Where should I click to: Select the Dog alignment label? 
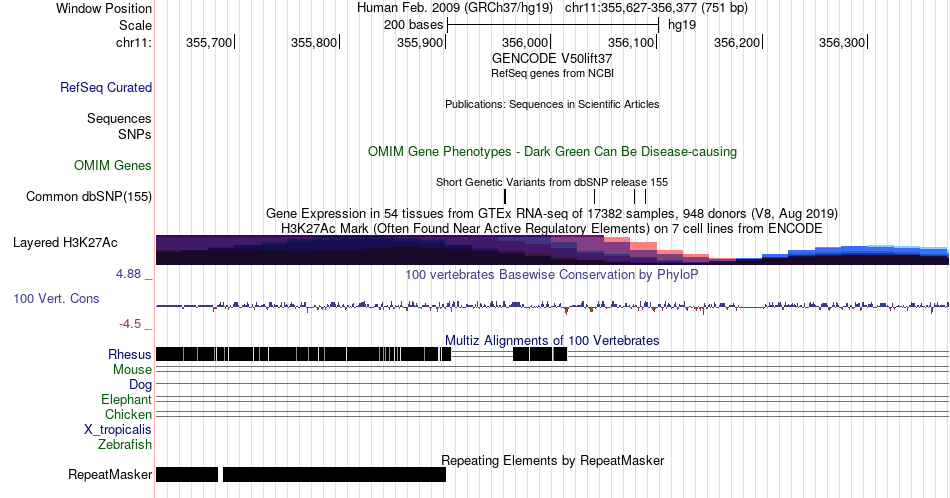pos(141,385)
